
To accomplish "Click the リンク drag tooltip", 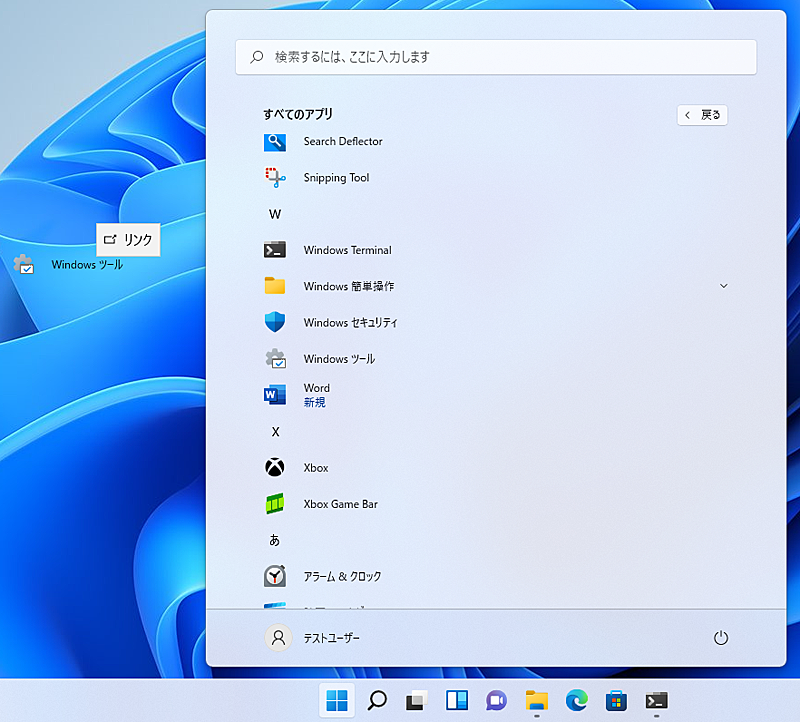I will pos(128,239).
